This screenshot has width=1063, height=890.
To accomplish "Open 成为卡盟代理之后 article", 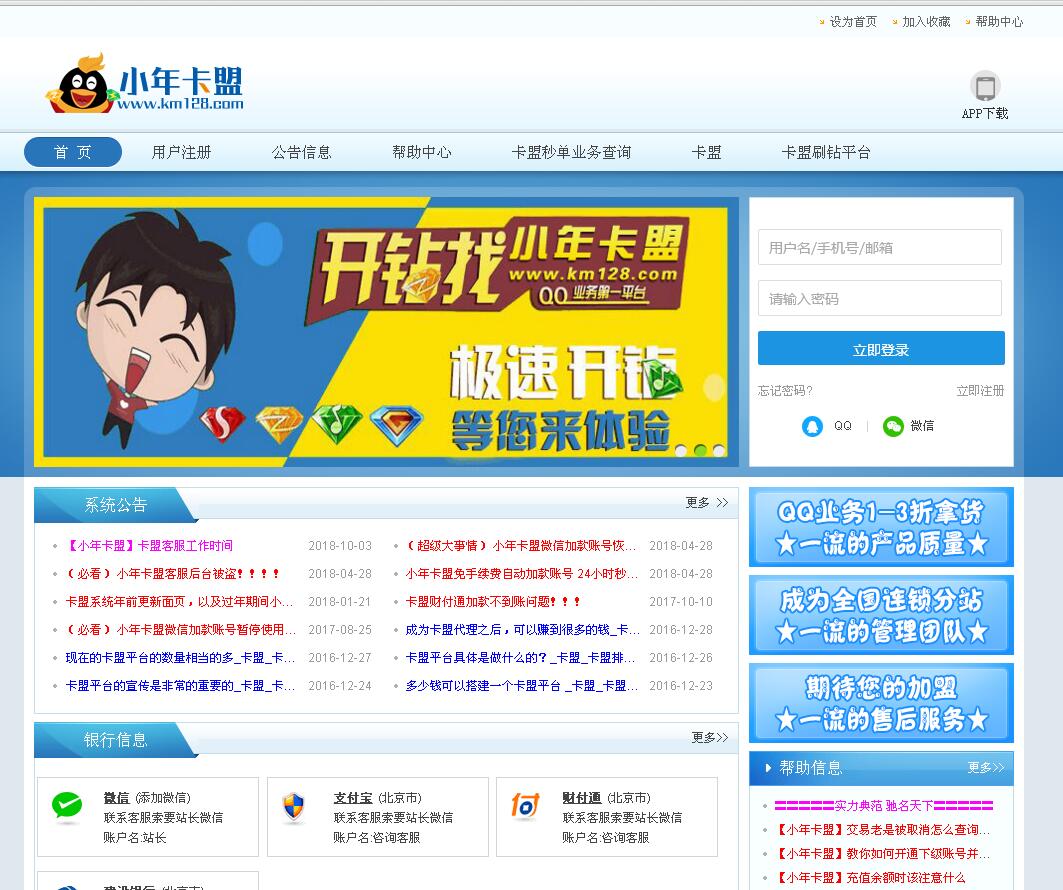I will [523, 630].
